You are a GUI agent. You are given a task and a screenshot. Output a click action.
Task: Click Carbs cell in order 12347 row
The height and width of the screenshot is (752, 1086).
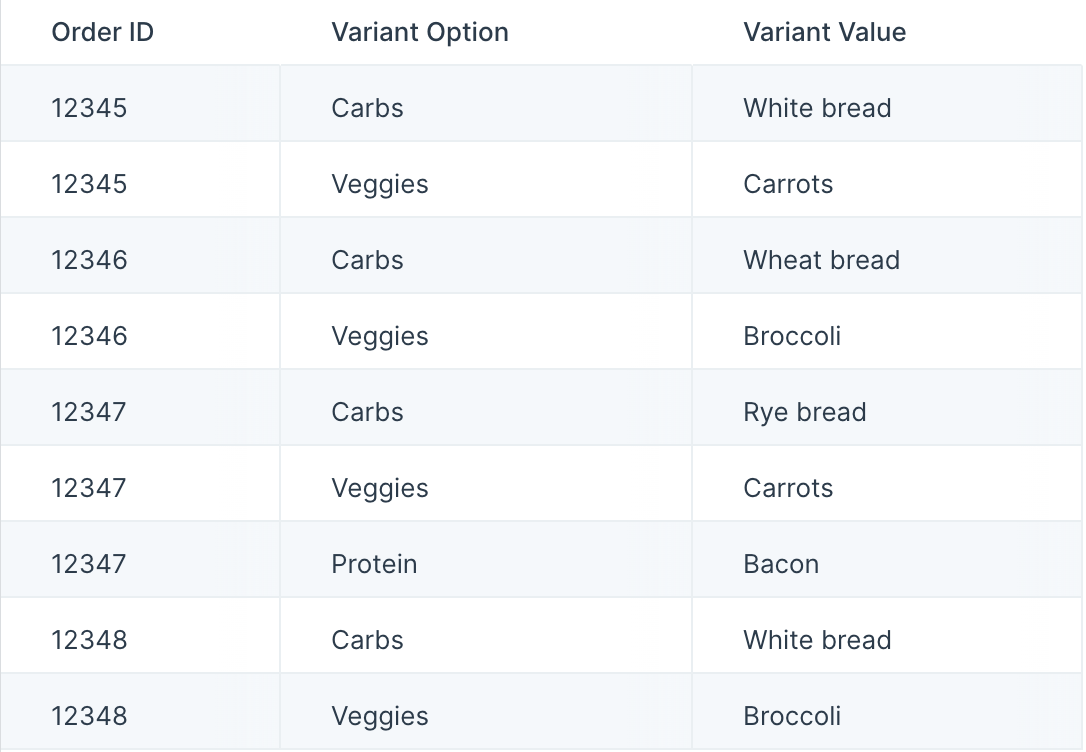click(x=486, y=408)
